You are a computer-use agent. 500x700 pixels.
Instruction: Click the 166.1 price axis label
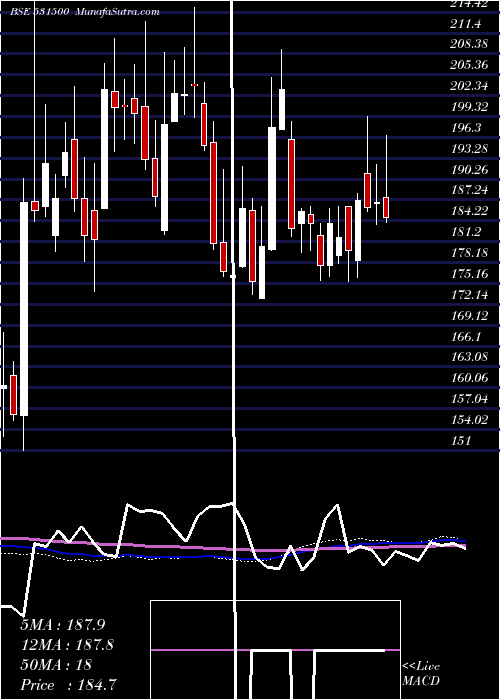click(466, 336)
